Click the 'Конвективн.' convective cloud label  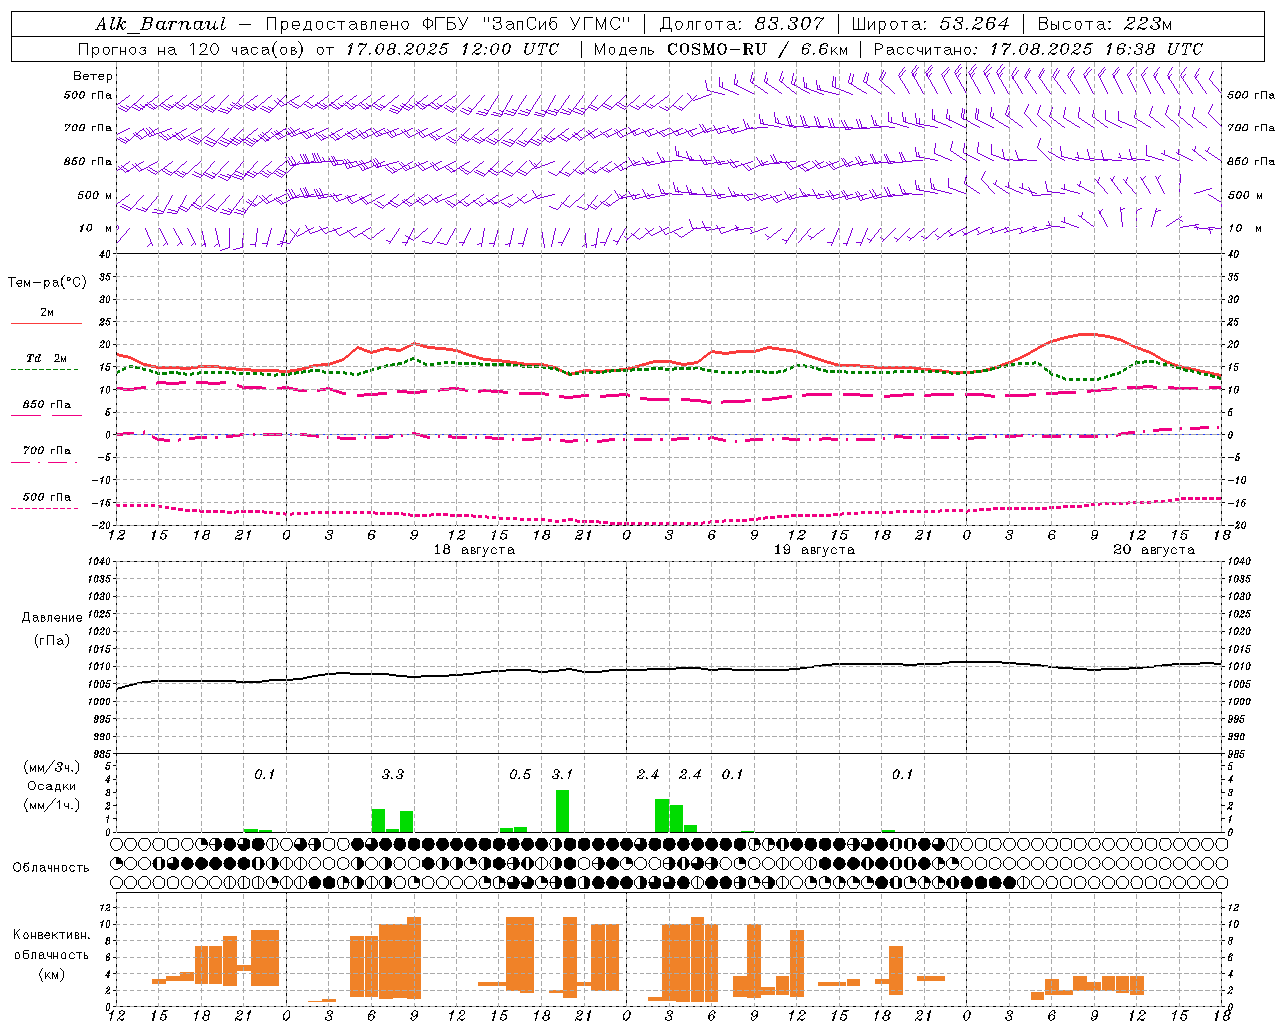[x=52, y=935]
